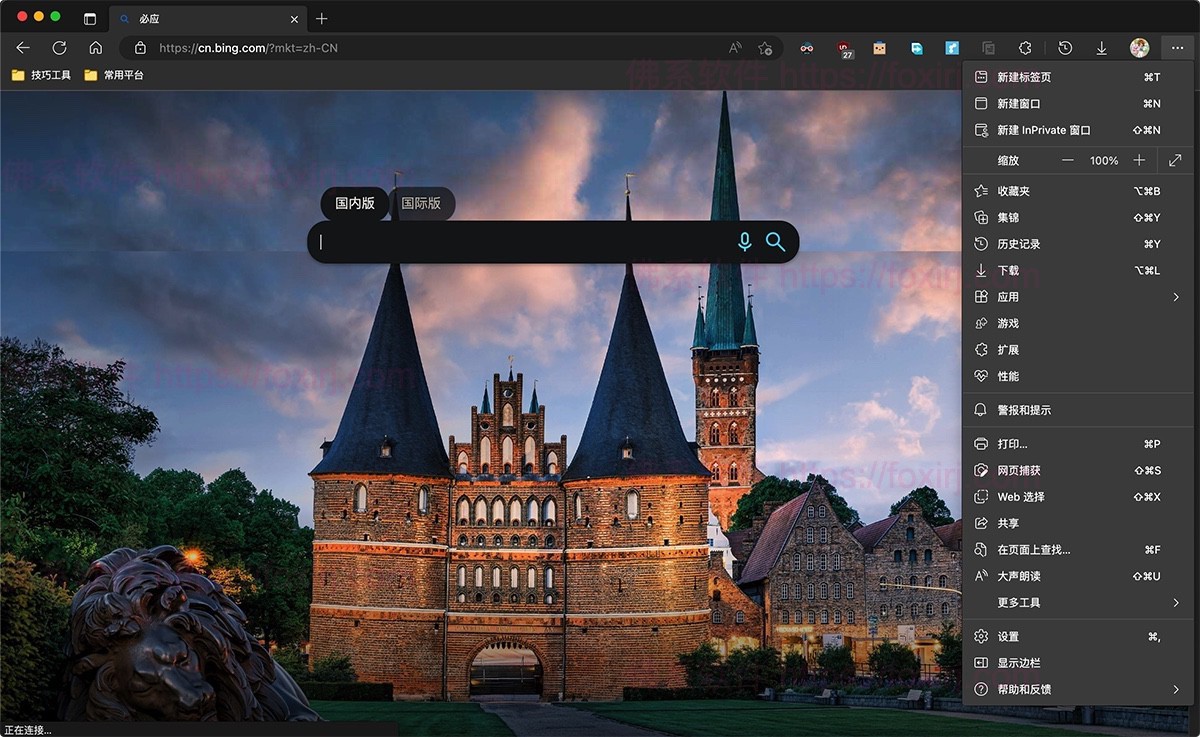Viewport: 1200px width, 737px height.
Task: Toggle full screen from zoom row
Action: [1175, 160]
